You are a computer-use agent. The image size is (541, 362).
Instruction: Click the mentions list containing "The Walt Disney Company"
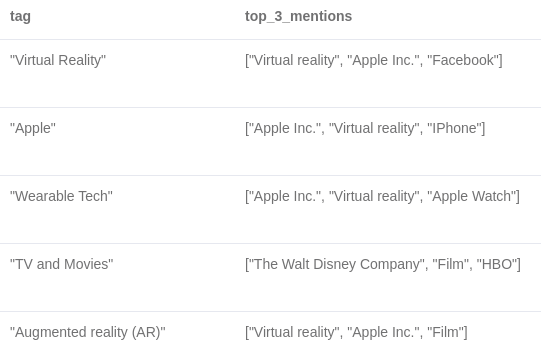coord(383,264)
